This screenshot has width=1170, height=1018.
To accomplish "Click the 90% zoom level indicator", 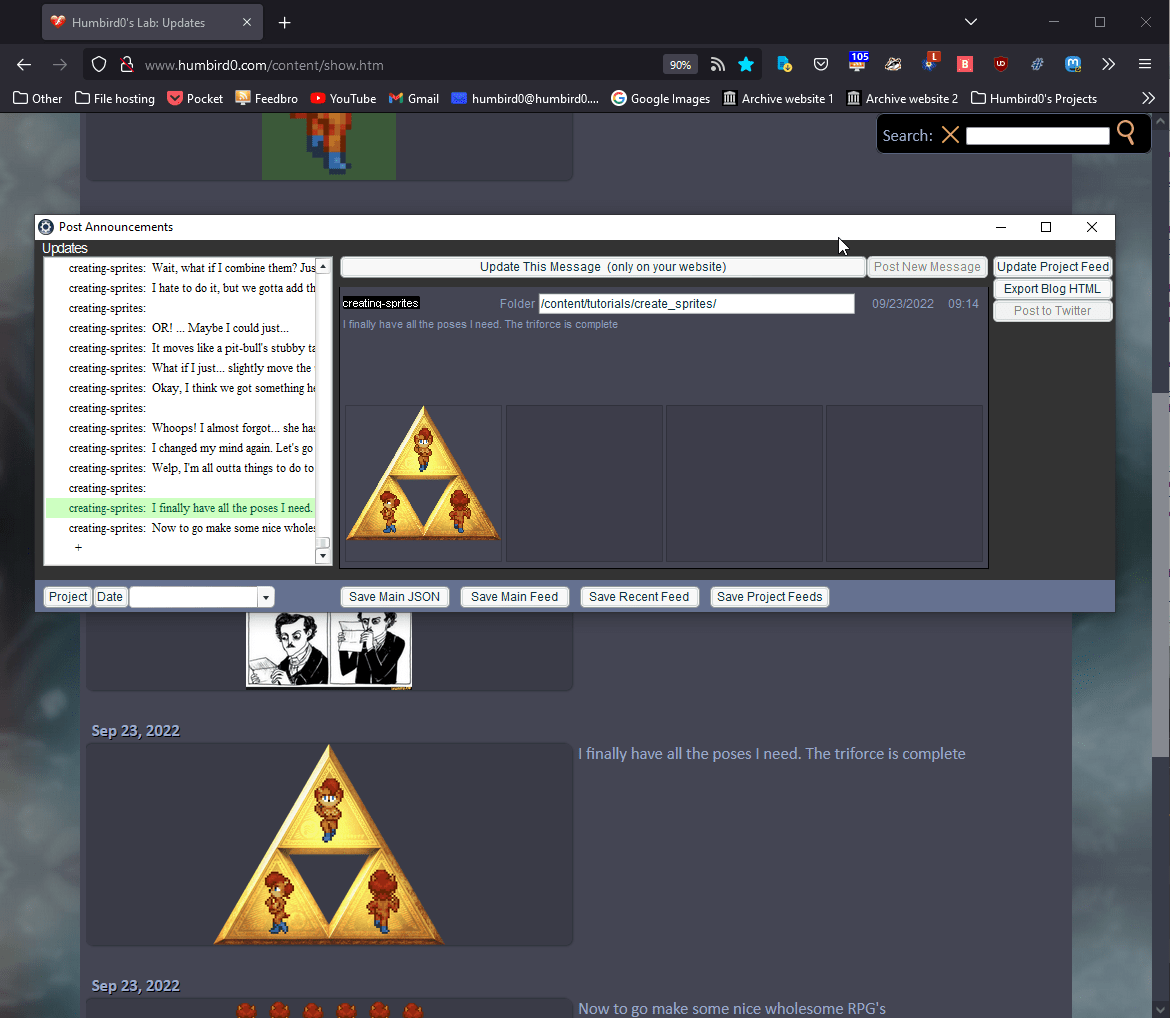I will (680, 65).
